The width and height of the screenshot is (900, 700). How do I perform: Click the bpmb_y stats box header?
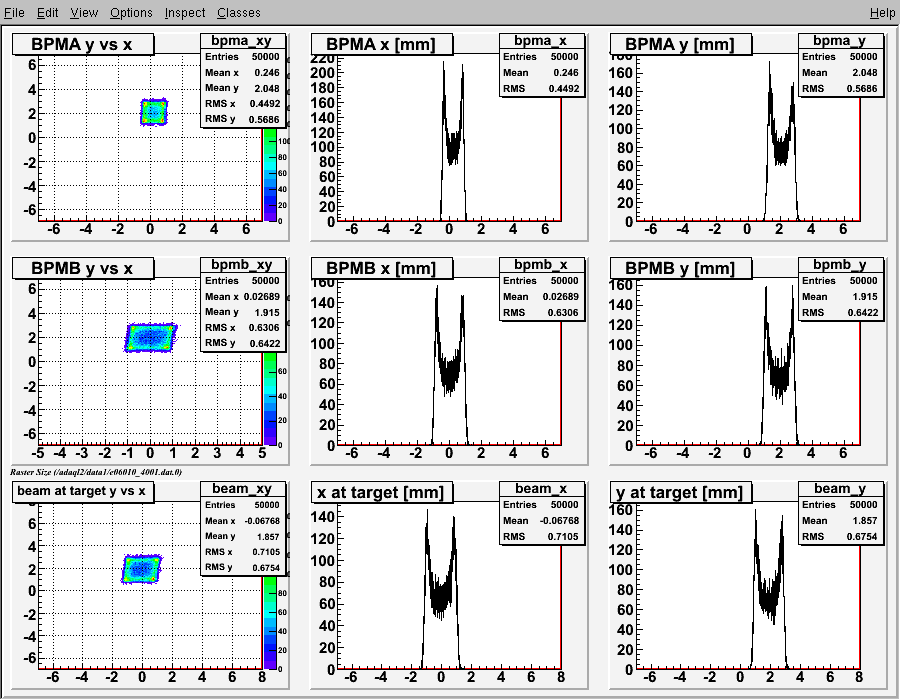pyautogui.click(x=840, y=265)
